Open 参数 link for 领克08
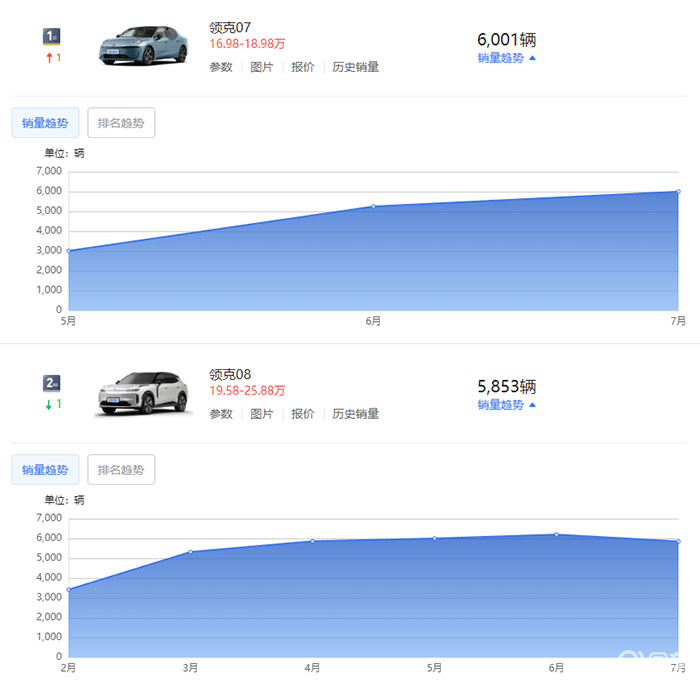The image size is (700, 683). 221,414
